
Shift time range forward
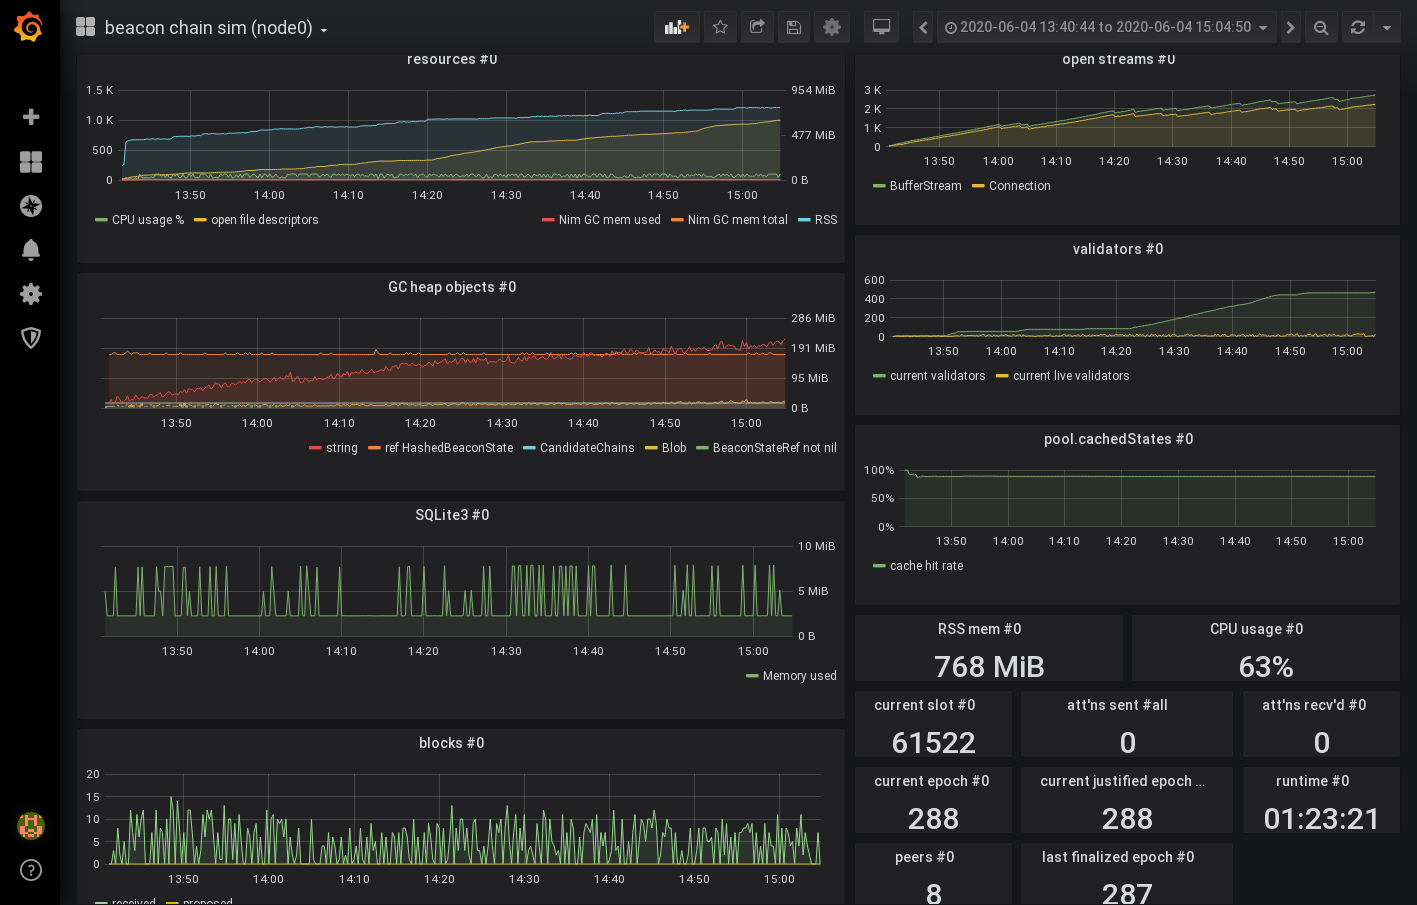click(1290, 27)
